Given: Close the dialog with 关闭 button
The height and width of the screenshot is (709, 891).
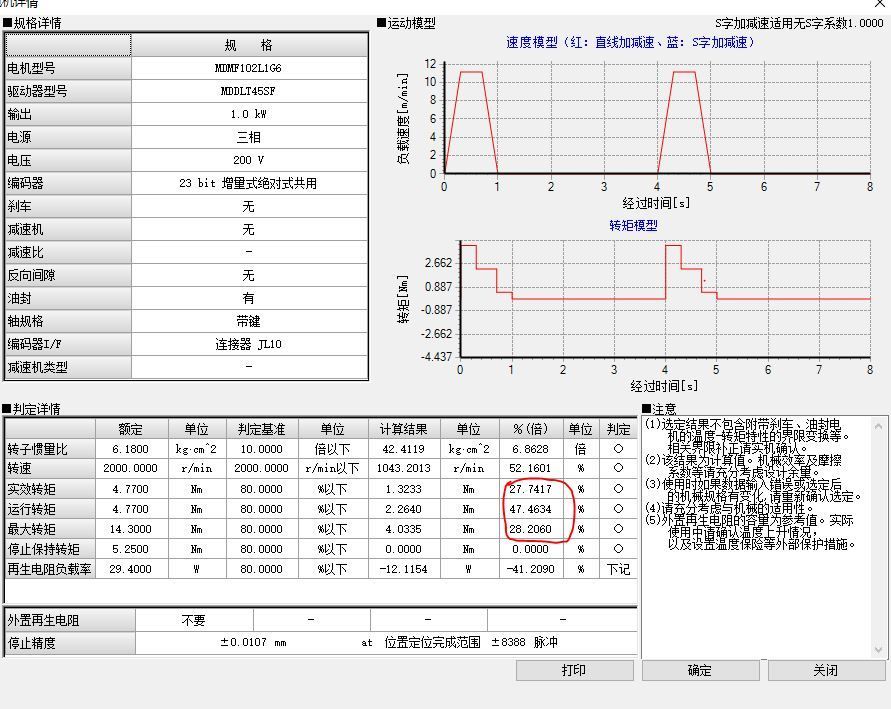Looking at the screenshot, I should click(825, 670).
